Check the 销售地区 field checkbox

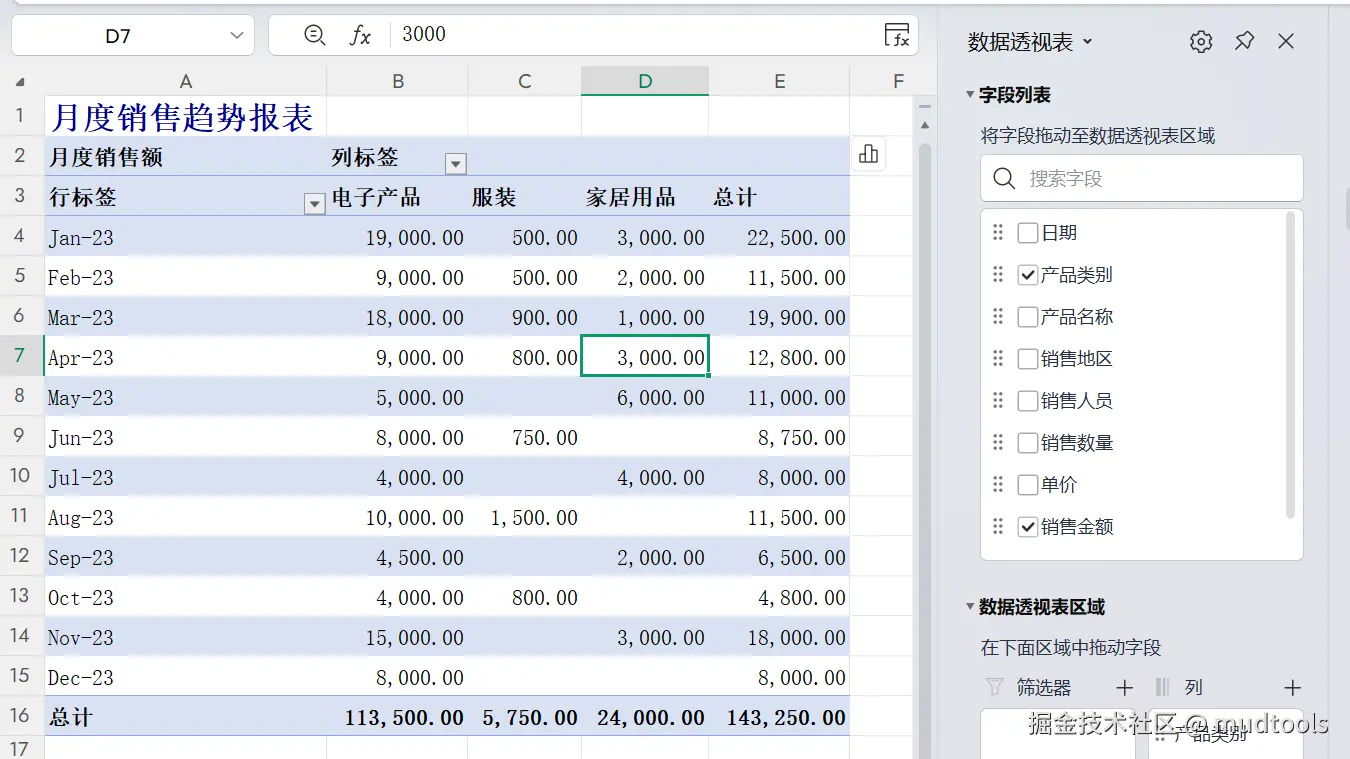(1027, 359)
